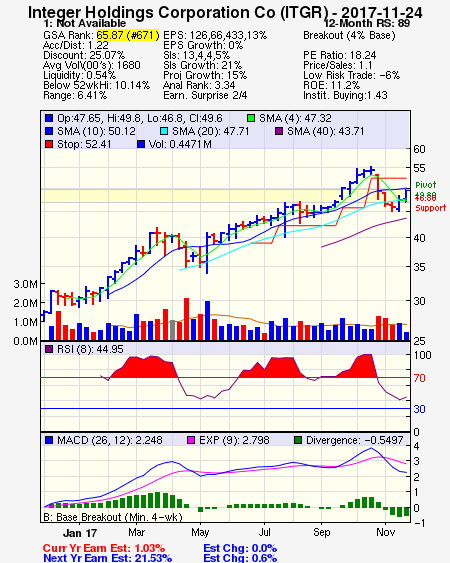Click the Range: 6.41% text
The image size is (450, 563).
pos(75,96)
